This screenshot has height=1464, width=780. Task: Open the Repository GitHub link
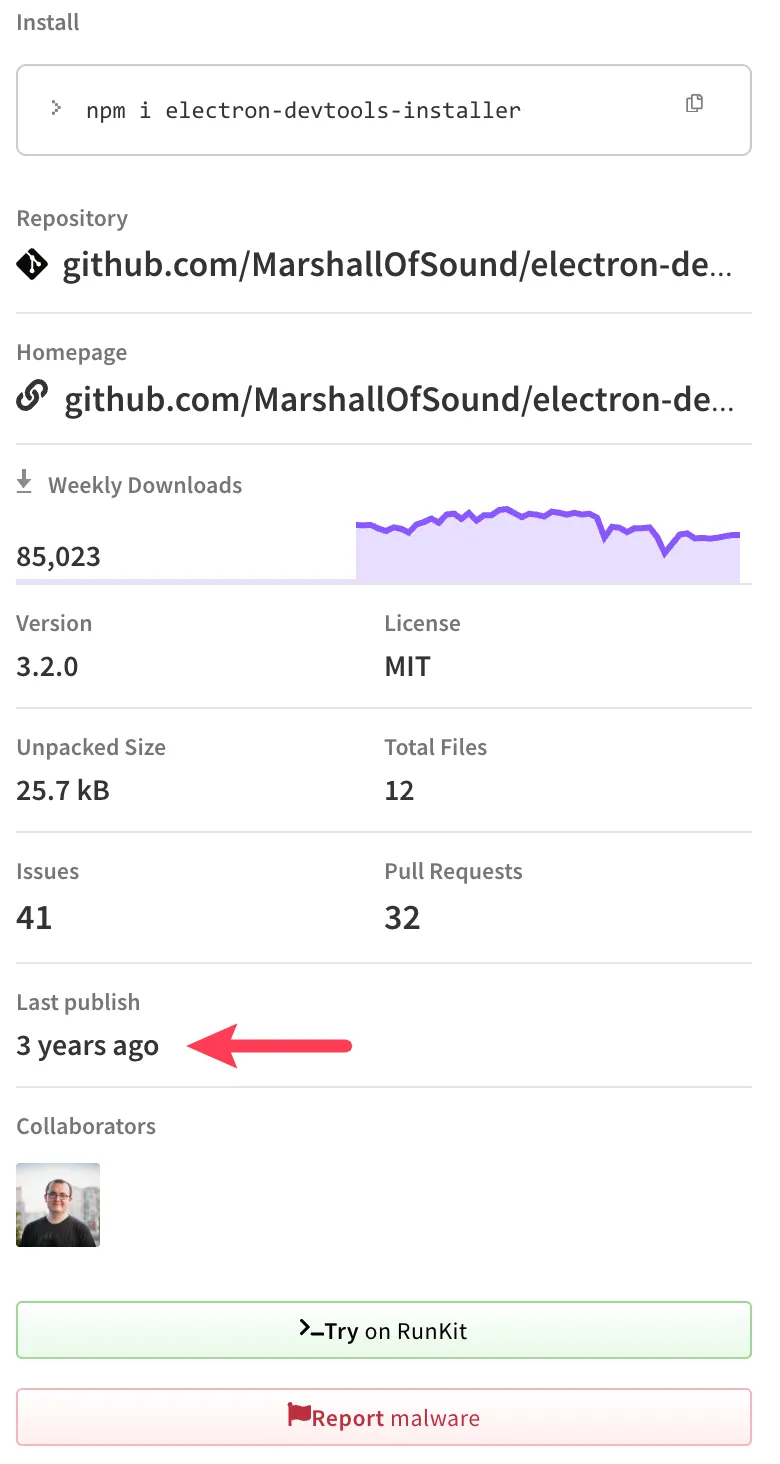pyautogui.click(x=397, y=265)
